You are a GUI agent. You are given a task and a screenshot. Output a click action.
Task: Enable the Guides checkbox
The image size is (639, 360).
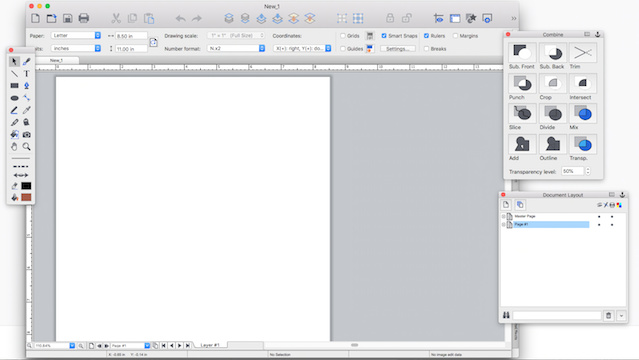343,49
